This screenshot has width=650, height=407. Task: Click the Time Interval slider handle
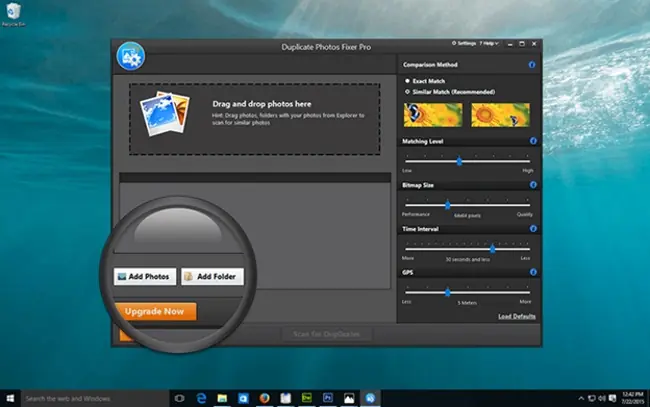492,249
